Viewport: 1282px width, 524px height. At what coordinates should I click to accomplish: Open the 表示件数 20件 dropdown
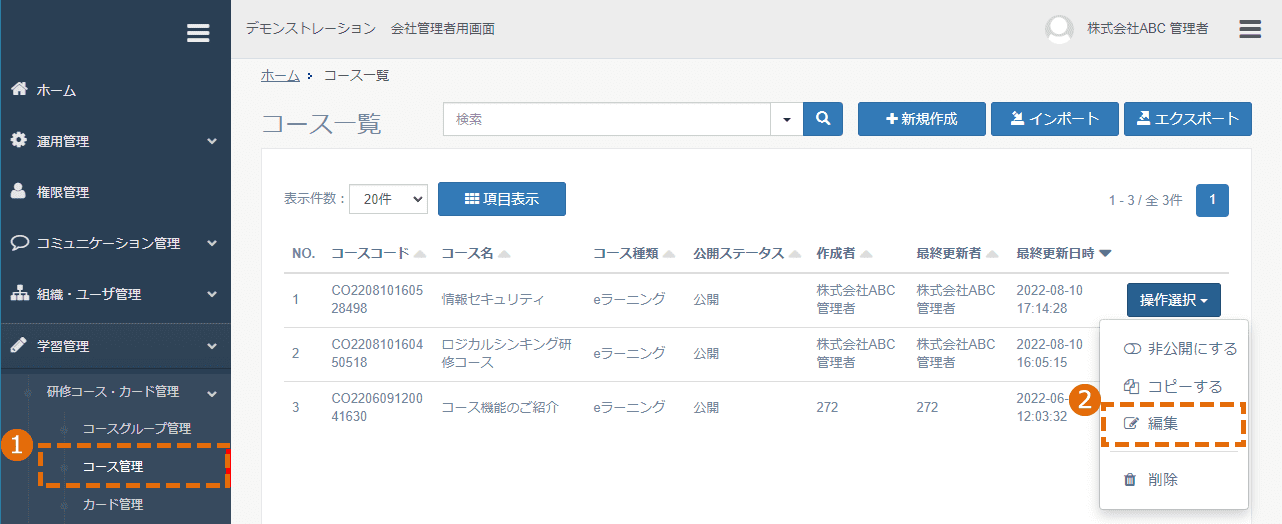pos(389,199)
